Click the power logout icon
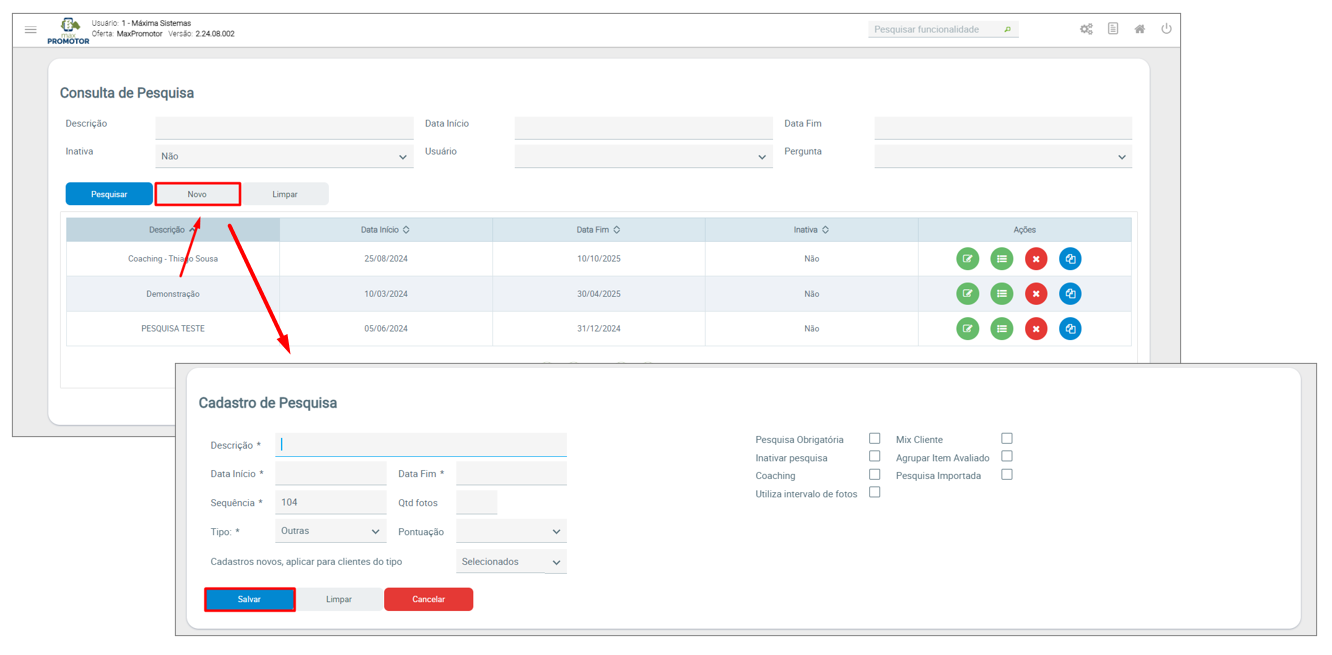Image resolution: width=1332 pixels, height=655 pixels. pyautogui.click(x=1166, y=29)
